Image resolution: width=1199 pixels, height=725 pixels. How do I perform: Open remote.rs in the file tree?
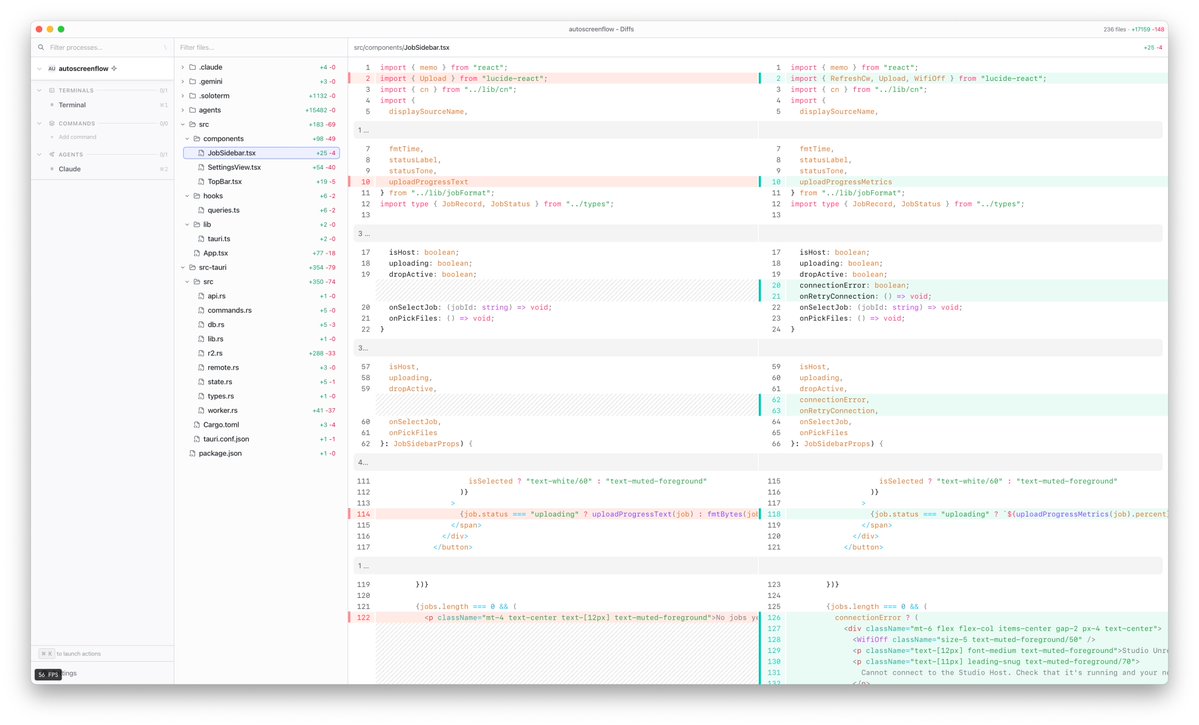point(262,368)
